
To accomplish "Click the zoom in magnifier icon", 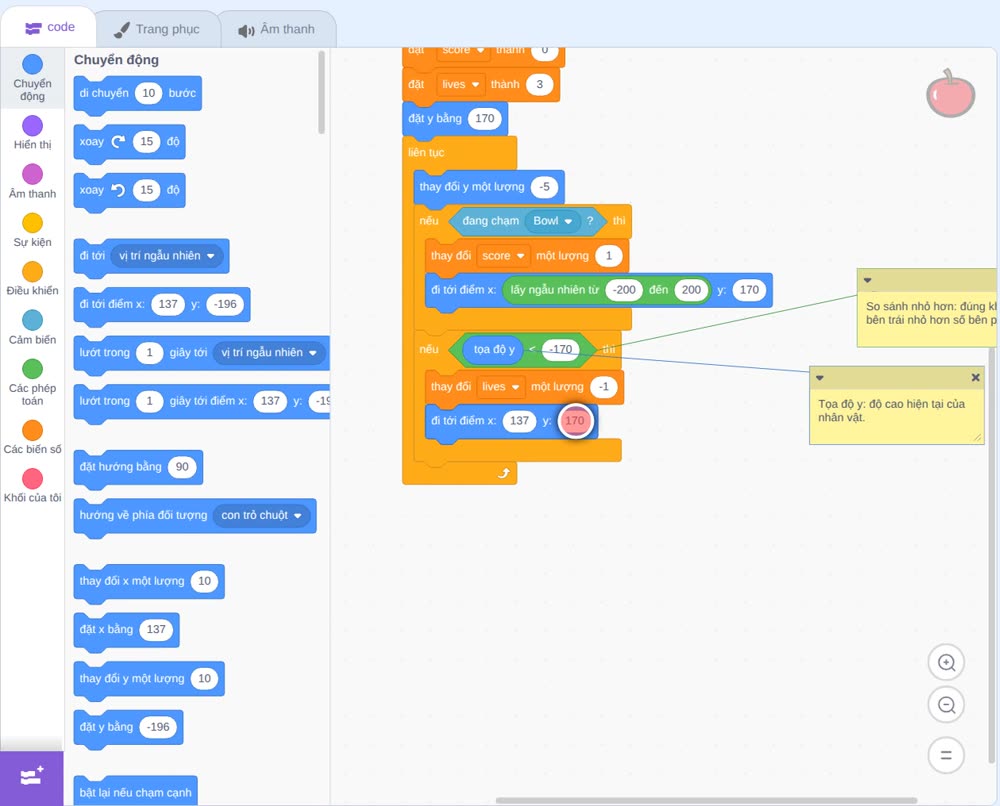I will (x=946, y=663).
